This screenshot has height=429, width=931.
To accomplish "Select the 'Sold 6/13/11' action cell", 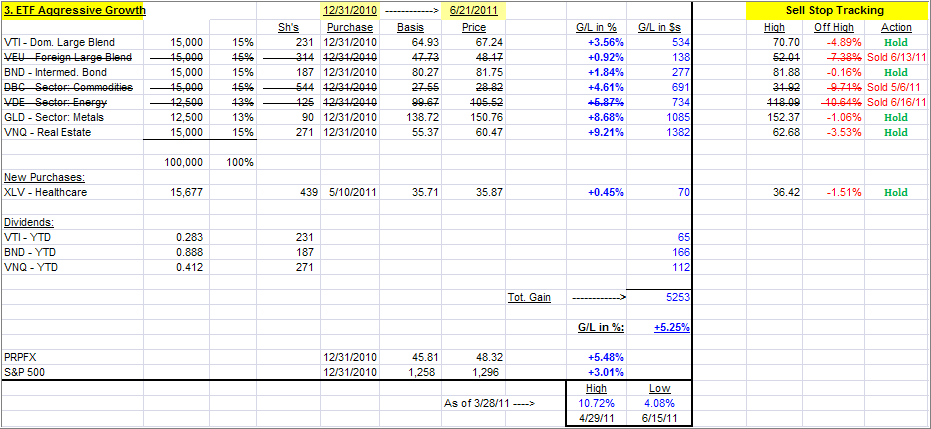I will click(897, 58).
